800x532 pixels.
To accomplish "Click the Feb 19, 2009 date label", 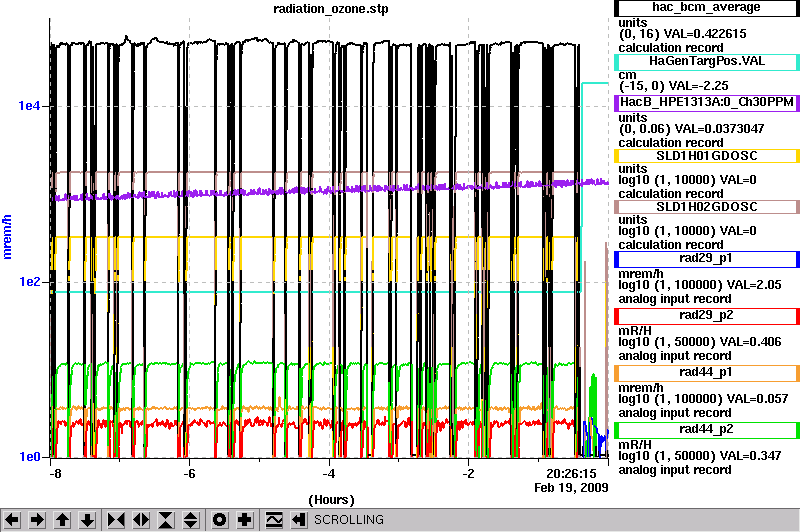I will 571,488.
